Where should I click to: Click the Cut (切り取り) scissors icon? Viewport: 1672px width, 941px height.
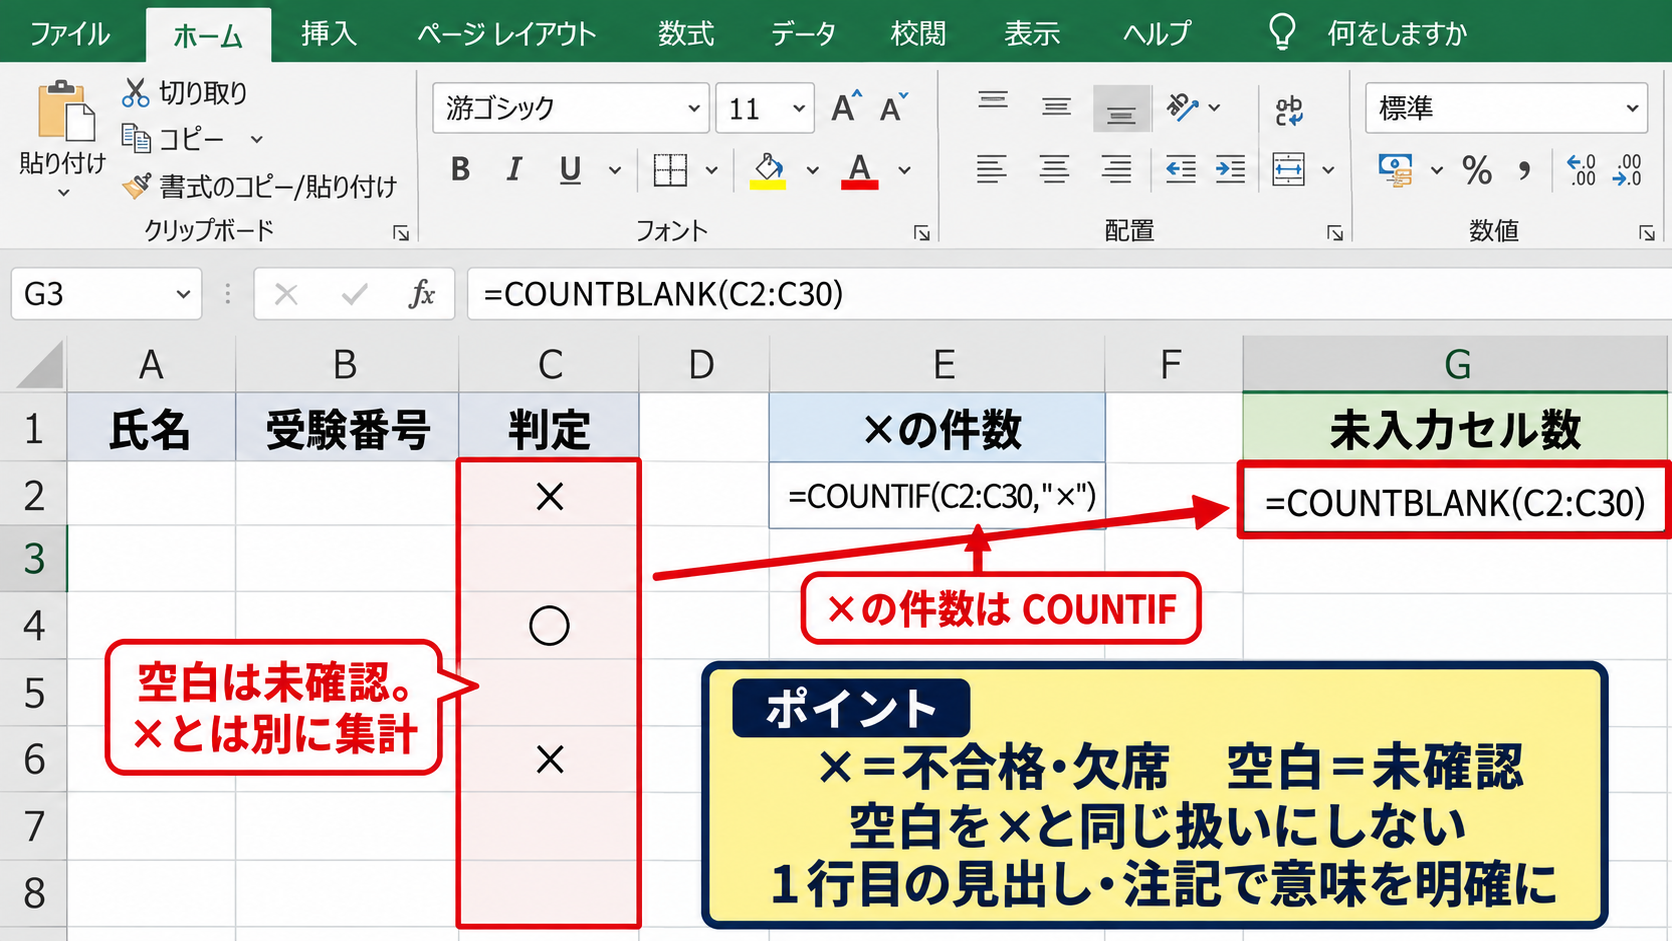pos(135,93)
